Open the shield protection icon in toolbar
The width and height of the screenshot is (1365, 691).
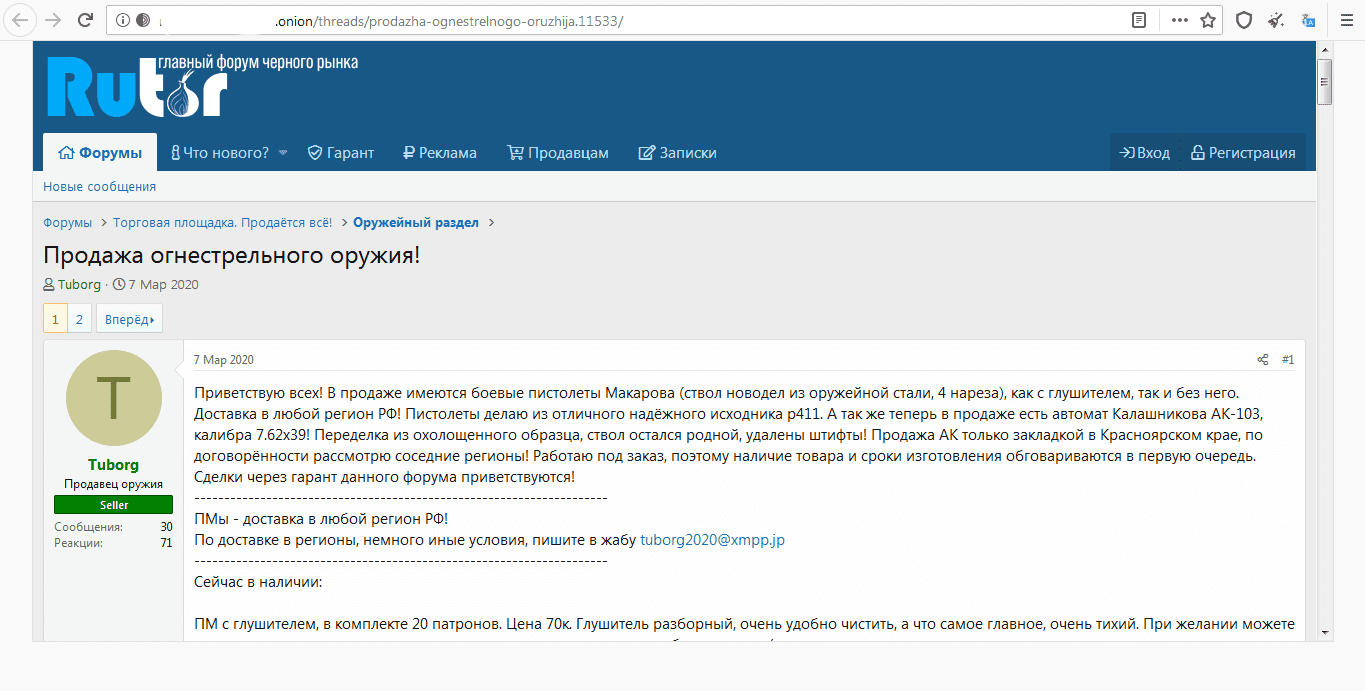1244,20
